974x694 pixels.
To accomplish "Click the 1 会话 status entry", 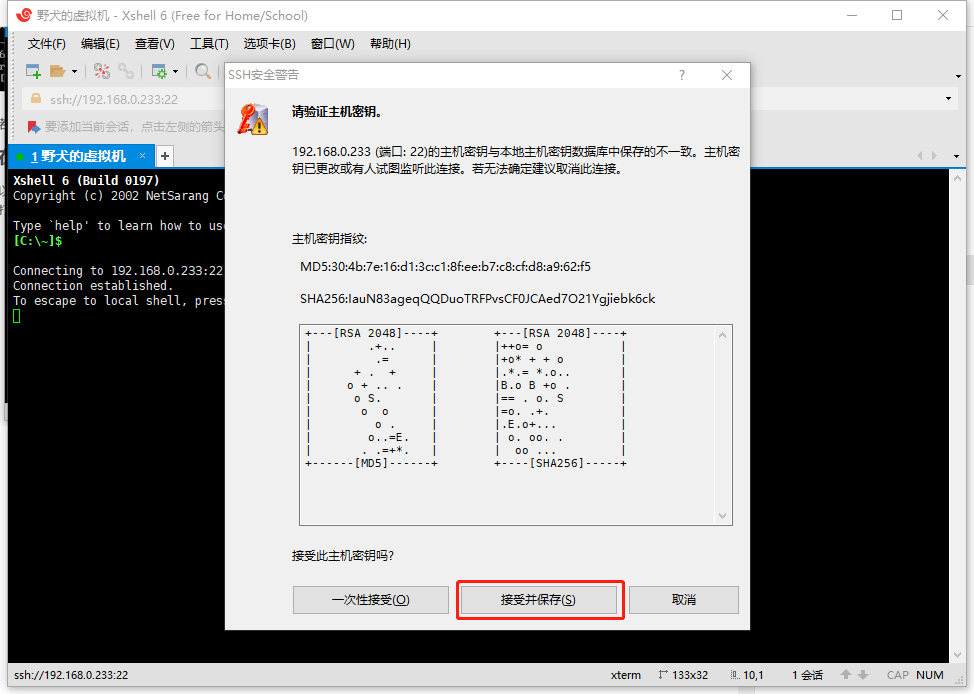I will (808, 675).
